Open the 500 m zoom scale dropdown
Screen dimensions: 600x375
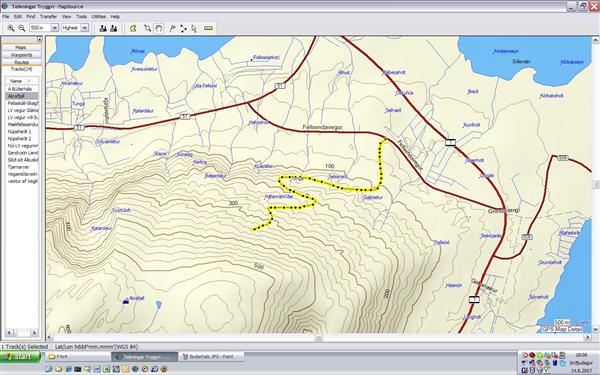click(x=55, y=28)
